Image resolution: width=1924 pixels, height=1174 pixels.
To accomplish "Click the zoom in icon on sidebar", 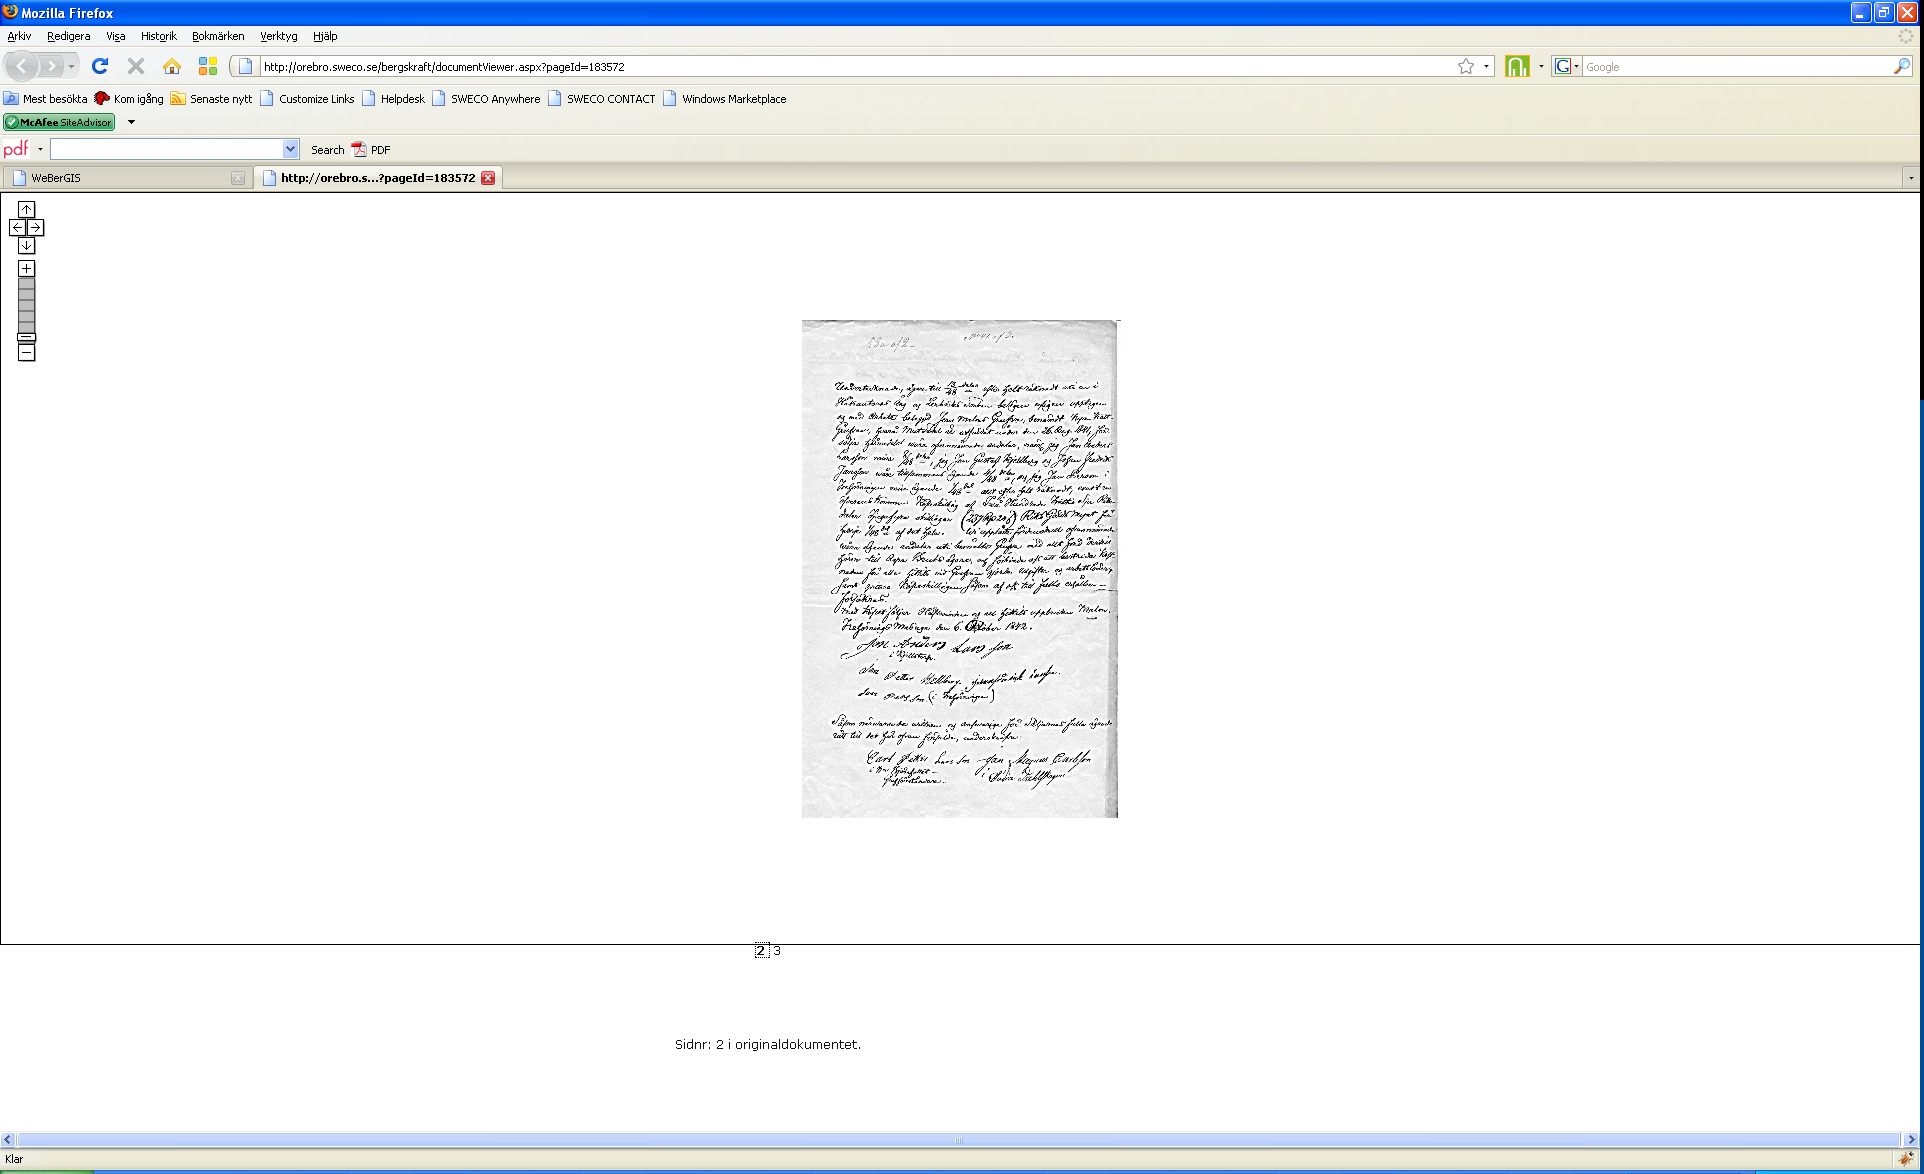I will [26, 269].
